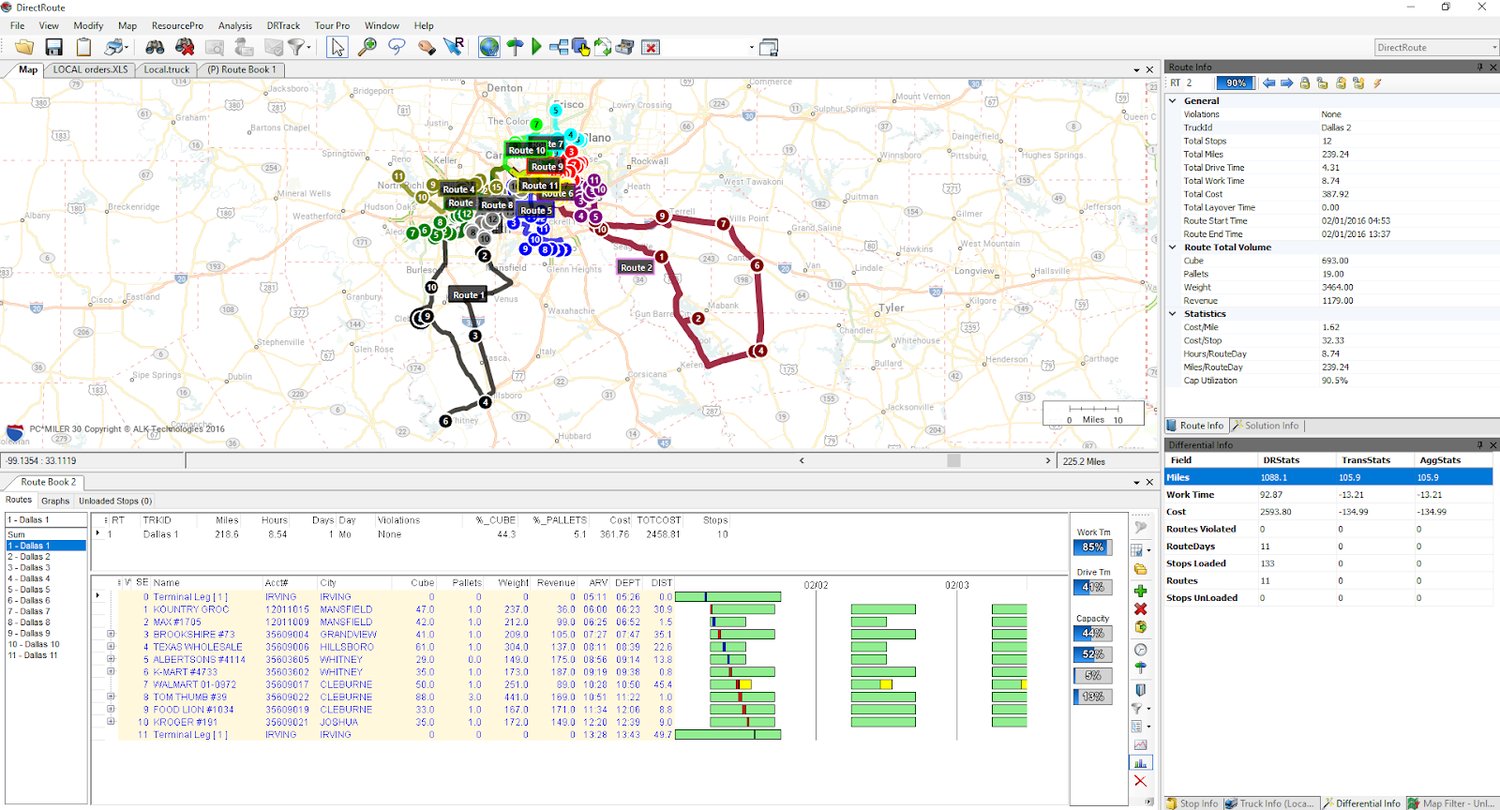Toggle the pushpin on Route Info panel

[1481, 66]
